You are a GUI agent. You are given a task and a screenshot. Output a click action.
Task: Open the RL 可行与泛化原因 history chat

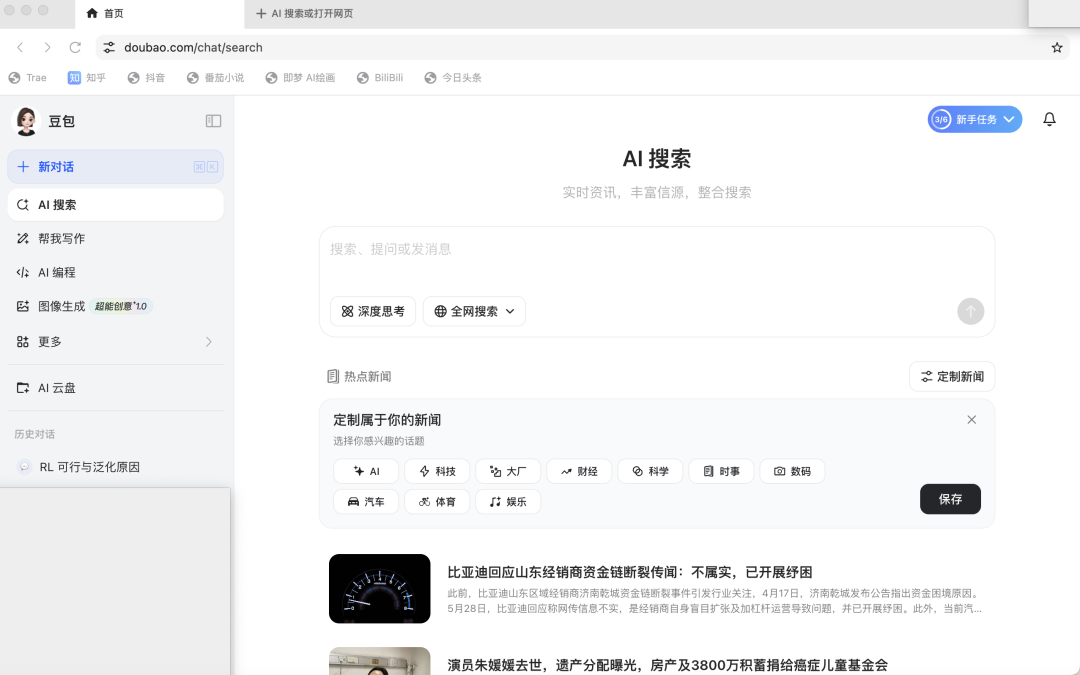pyautogui.click(x=116, y=467)
